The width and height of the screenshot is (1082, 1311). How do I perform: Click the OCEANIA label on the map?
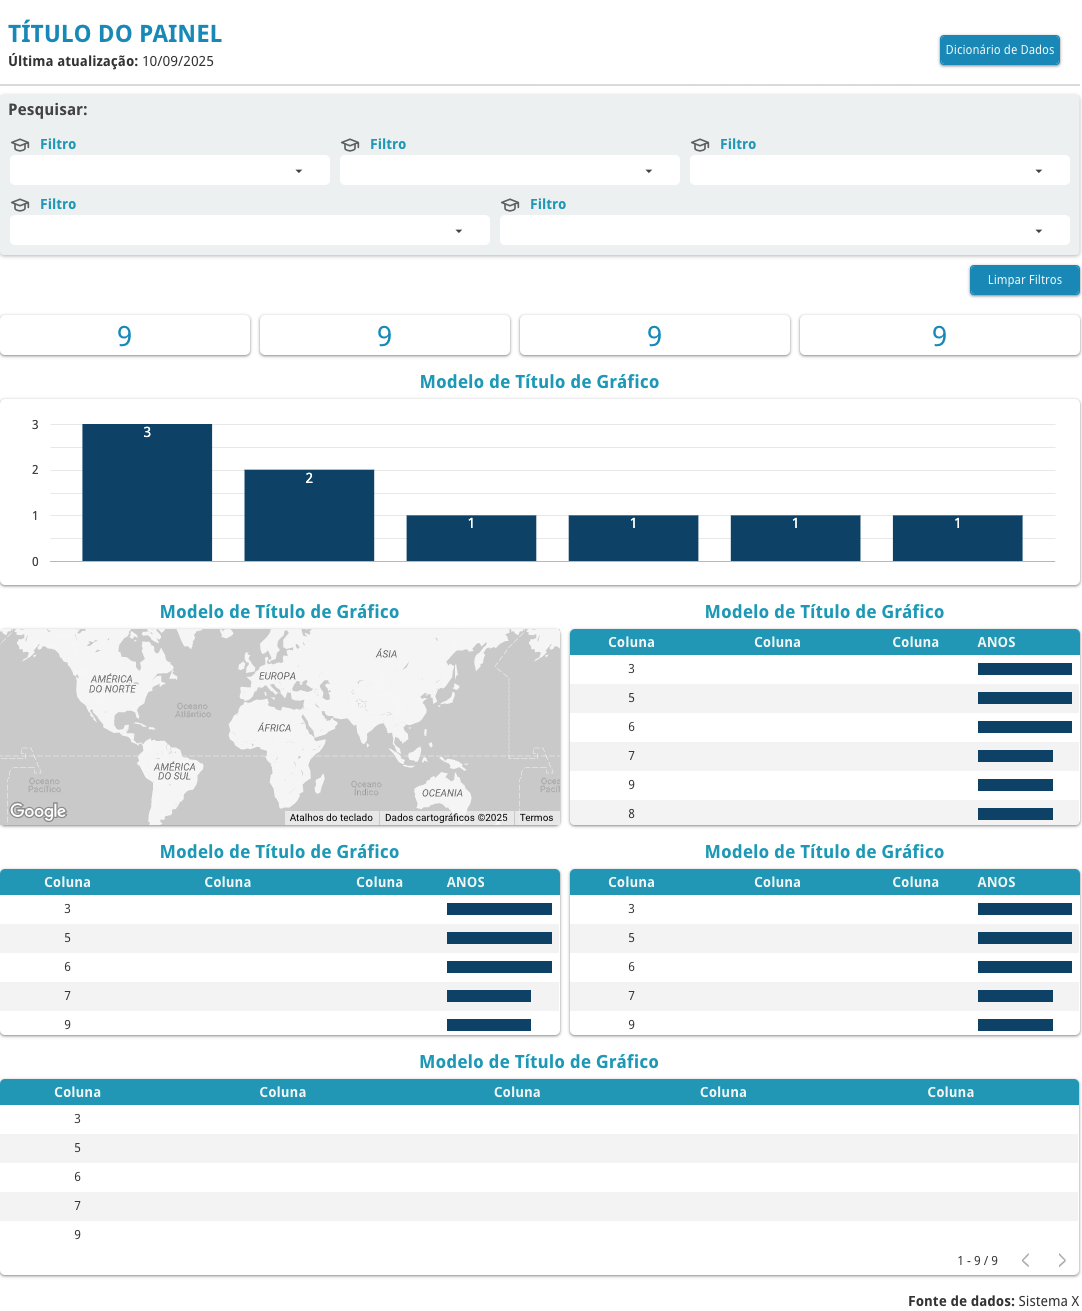442,793
